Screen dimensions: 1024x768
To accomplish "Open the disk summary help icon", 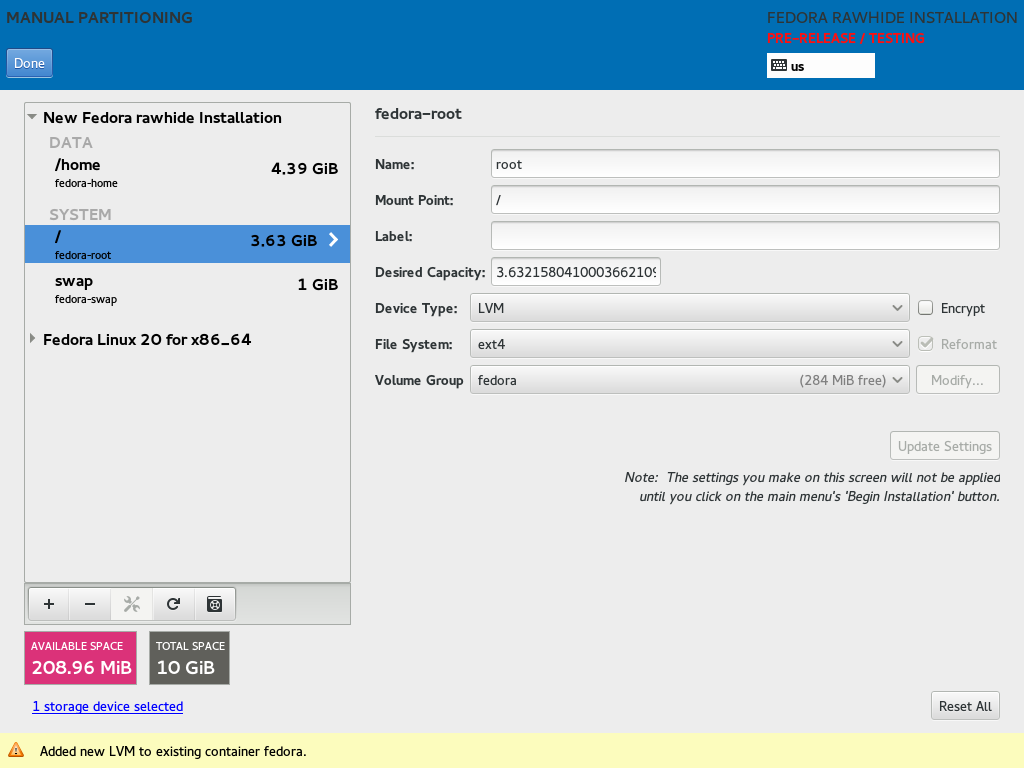I will tap(214, 604).
